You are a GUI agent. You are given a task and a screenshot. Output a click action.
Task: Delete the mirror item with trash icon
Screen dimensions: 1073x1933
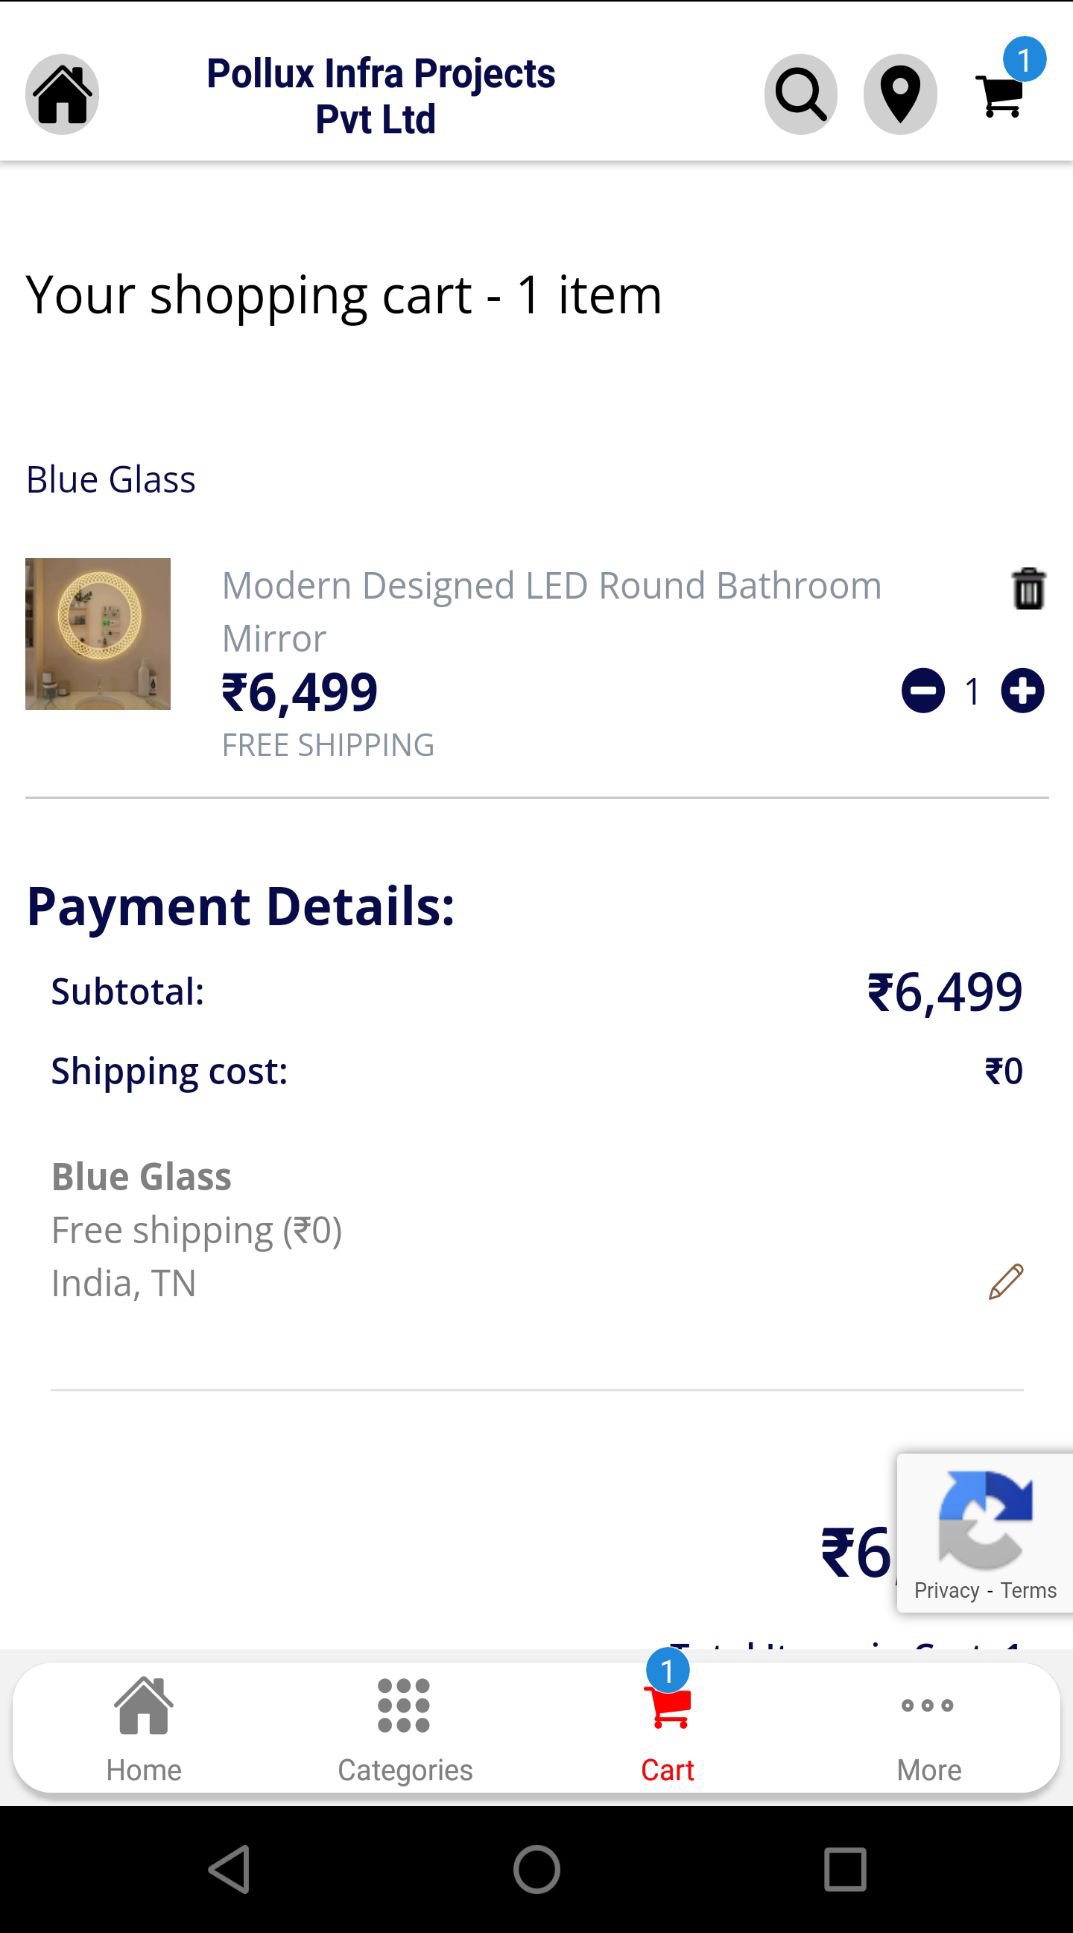point(1028,588)
